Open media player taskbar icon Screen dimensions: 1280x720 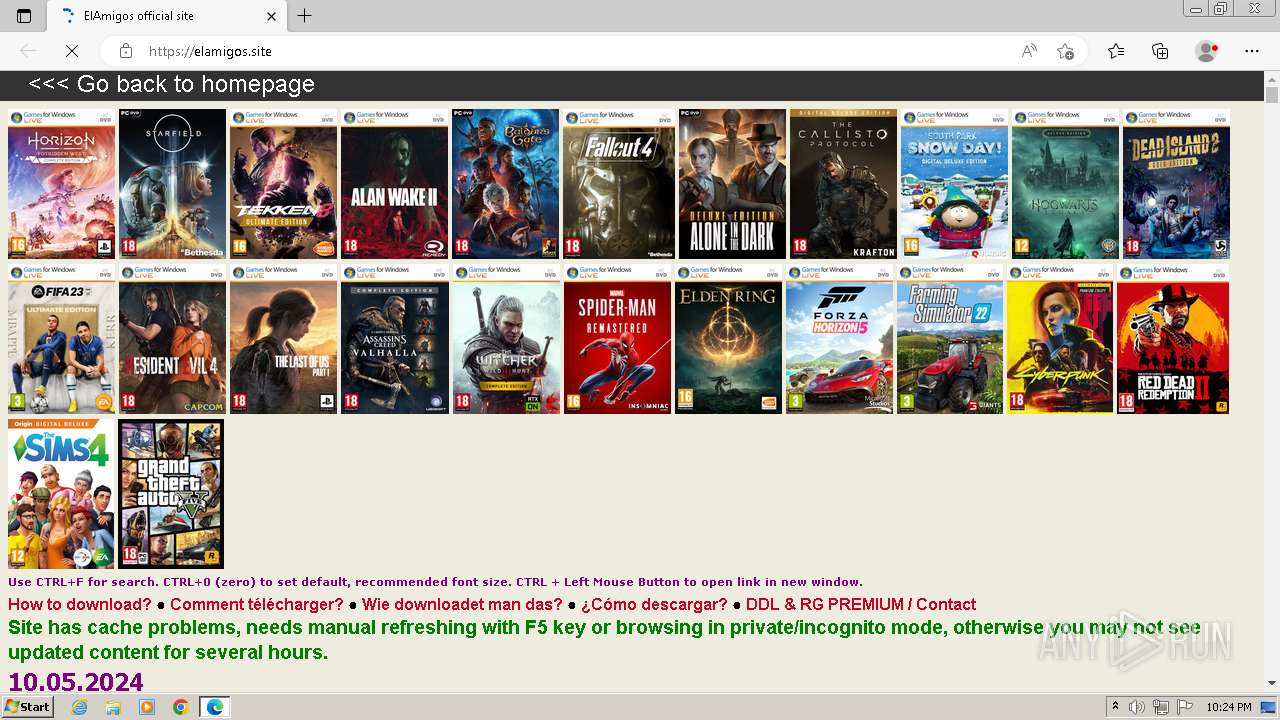[x=147, y=707]
